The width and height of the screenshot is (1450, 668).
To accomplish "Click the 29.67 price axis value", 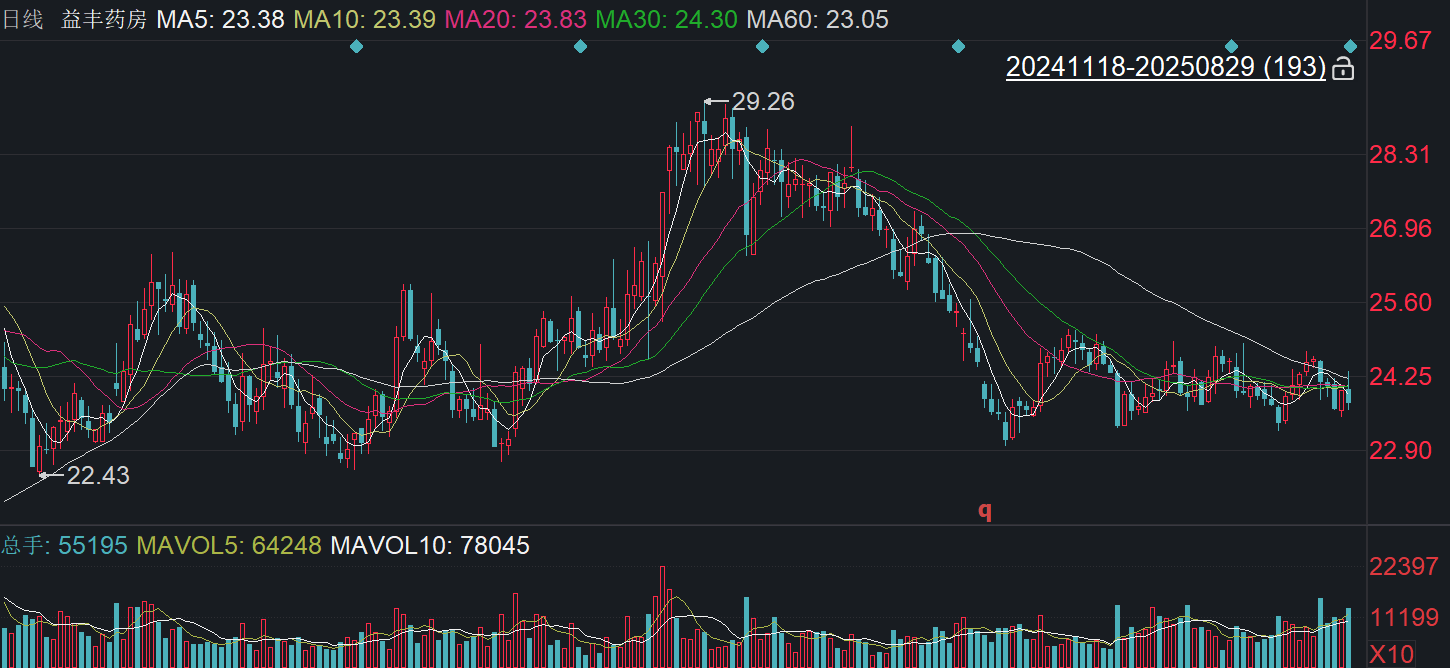I will click(x=1400, y=41).
